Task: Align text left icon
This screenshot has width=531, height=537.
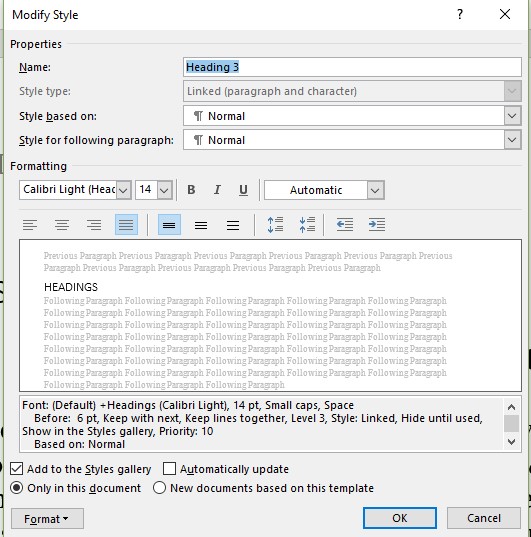Action: 30,225
